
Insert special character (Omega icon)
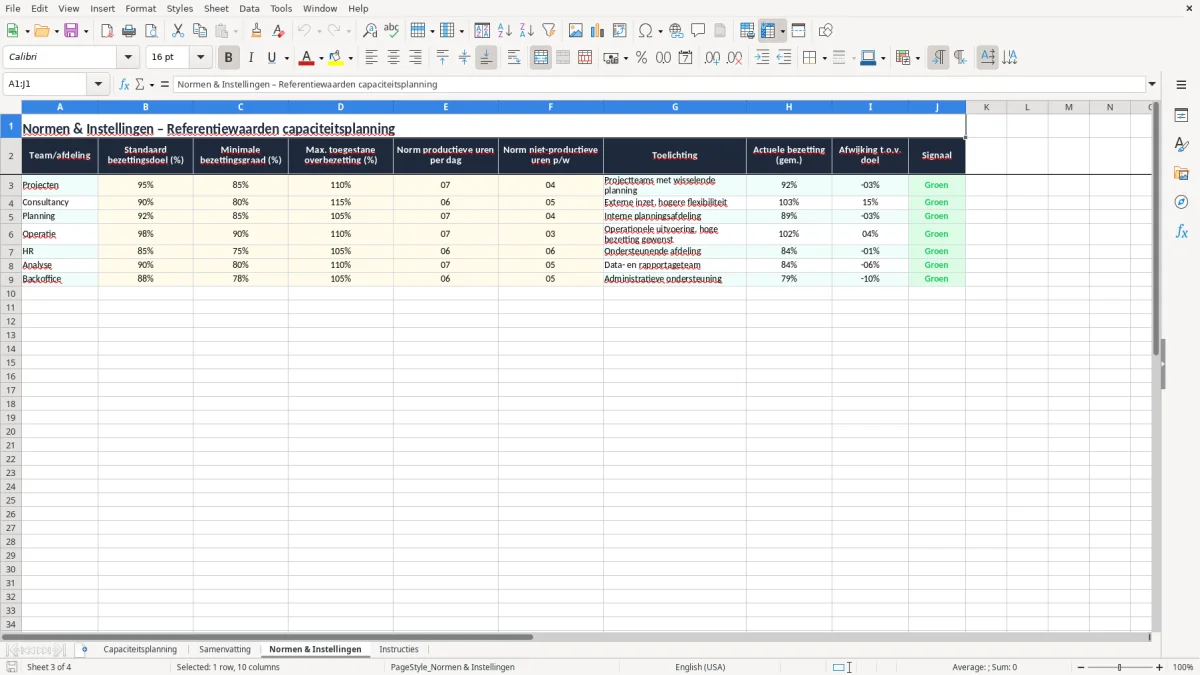click(645, 31)
